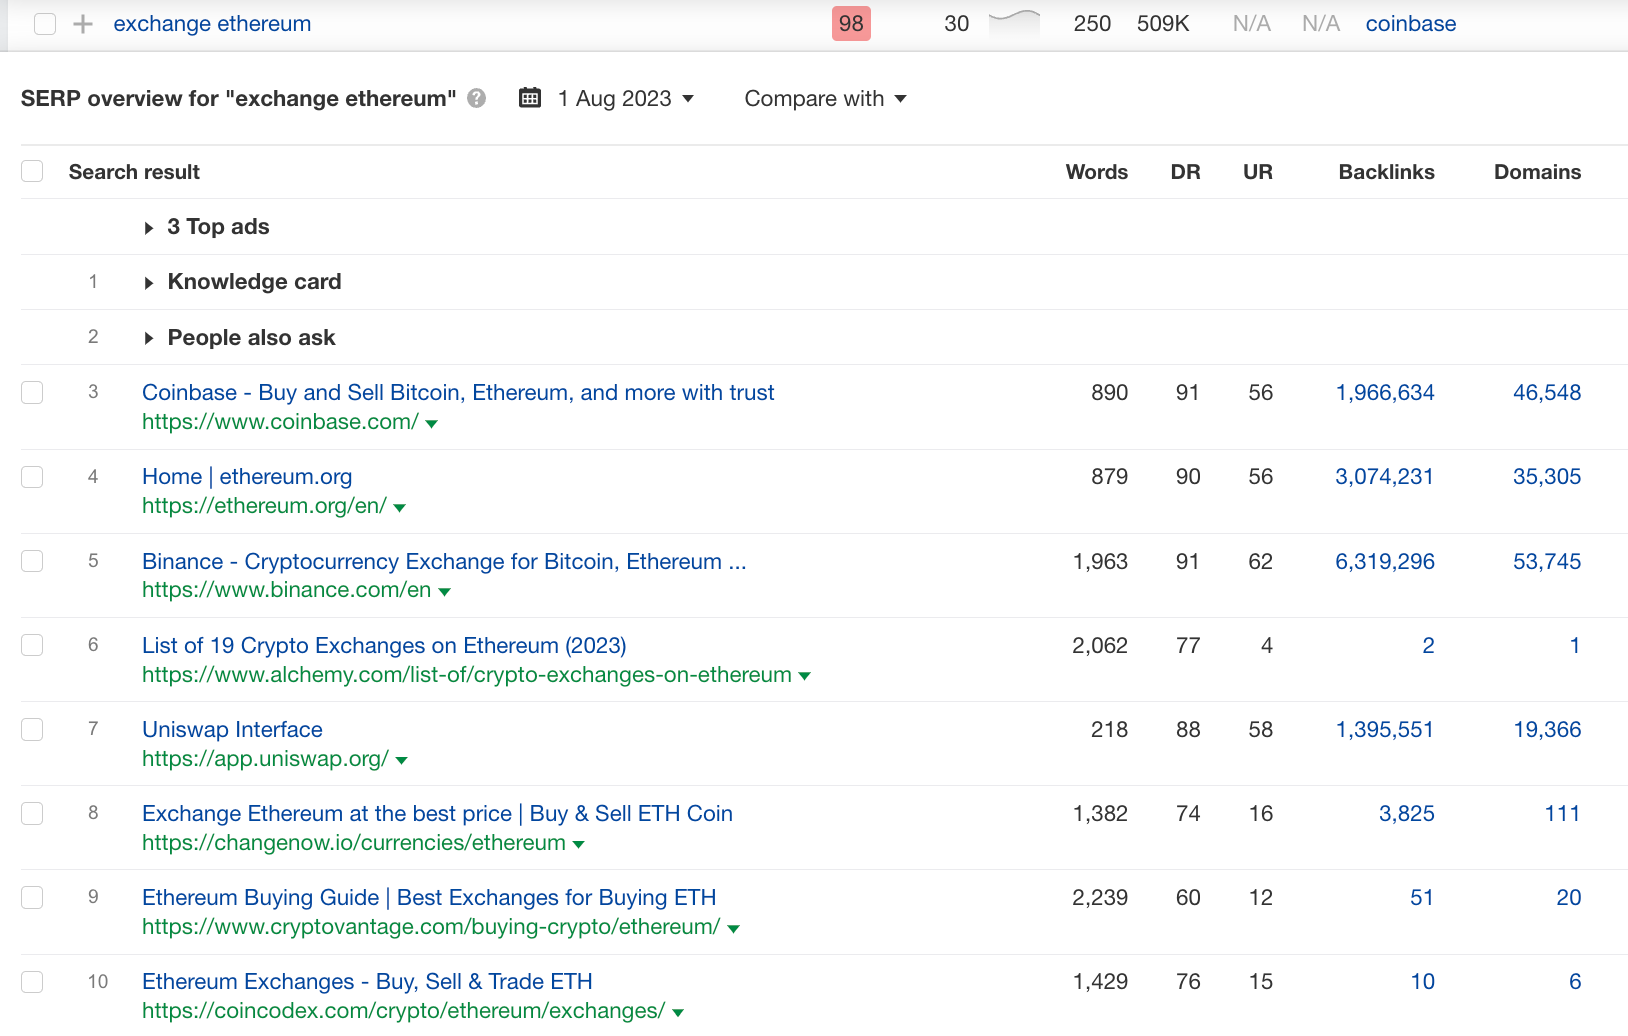The width and height of the screenshot is (1628, 1036).
Task: Open changenow domains count 111
Action: (x=1562, y=813)
